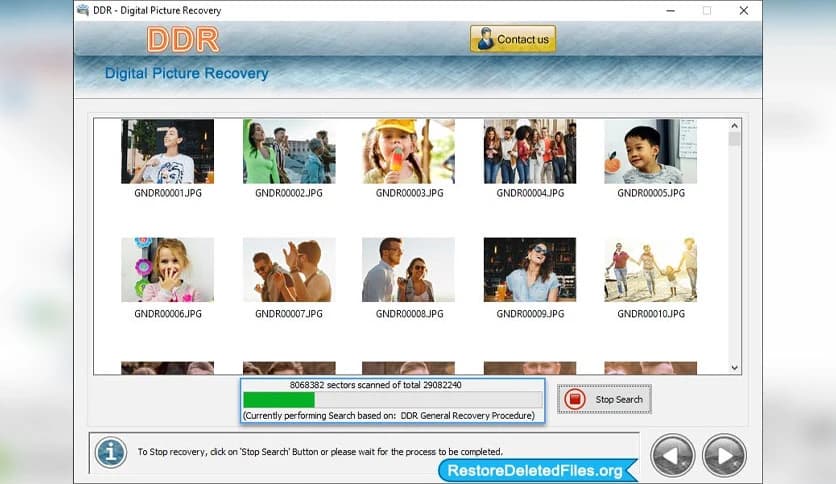Click the vertical scrollbar thumb
Viewport: 836px width, 484px height.
[x=734, y=139]
